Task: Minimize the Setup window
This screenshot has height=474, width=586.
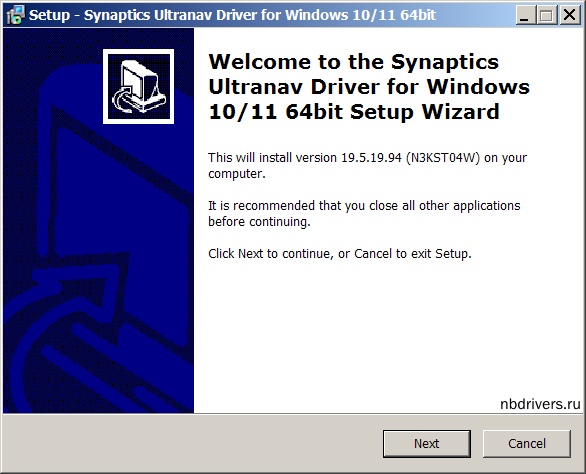Action: tap(525, 15)
